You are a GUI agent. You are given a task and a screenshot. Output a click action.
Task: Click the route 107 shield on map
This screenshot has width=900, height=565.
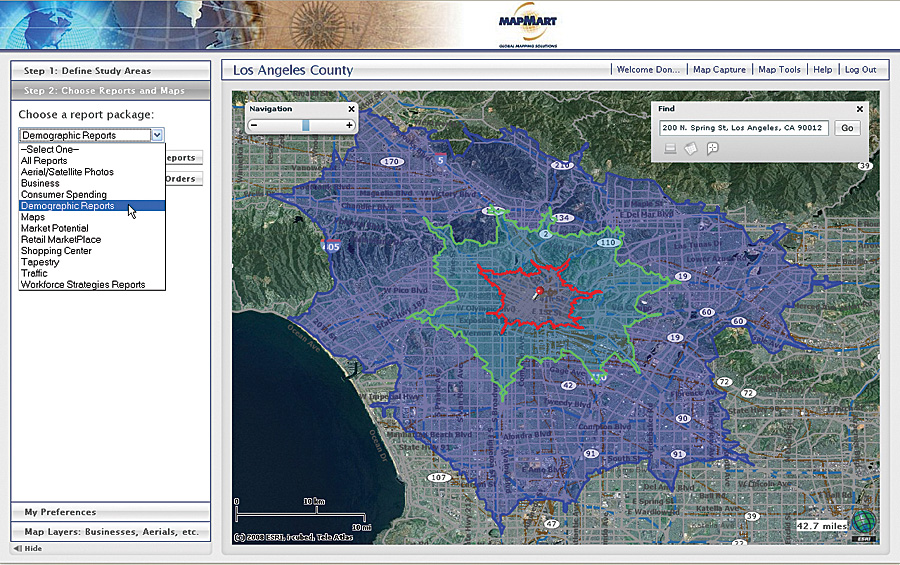[x=438, y=477]
